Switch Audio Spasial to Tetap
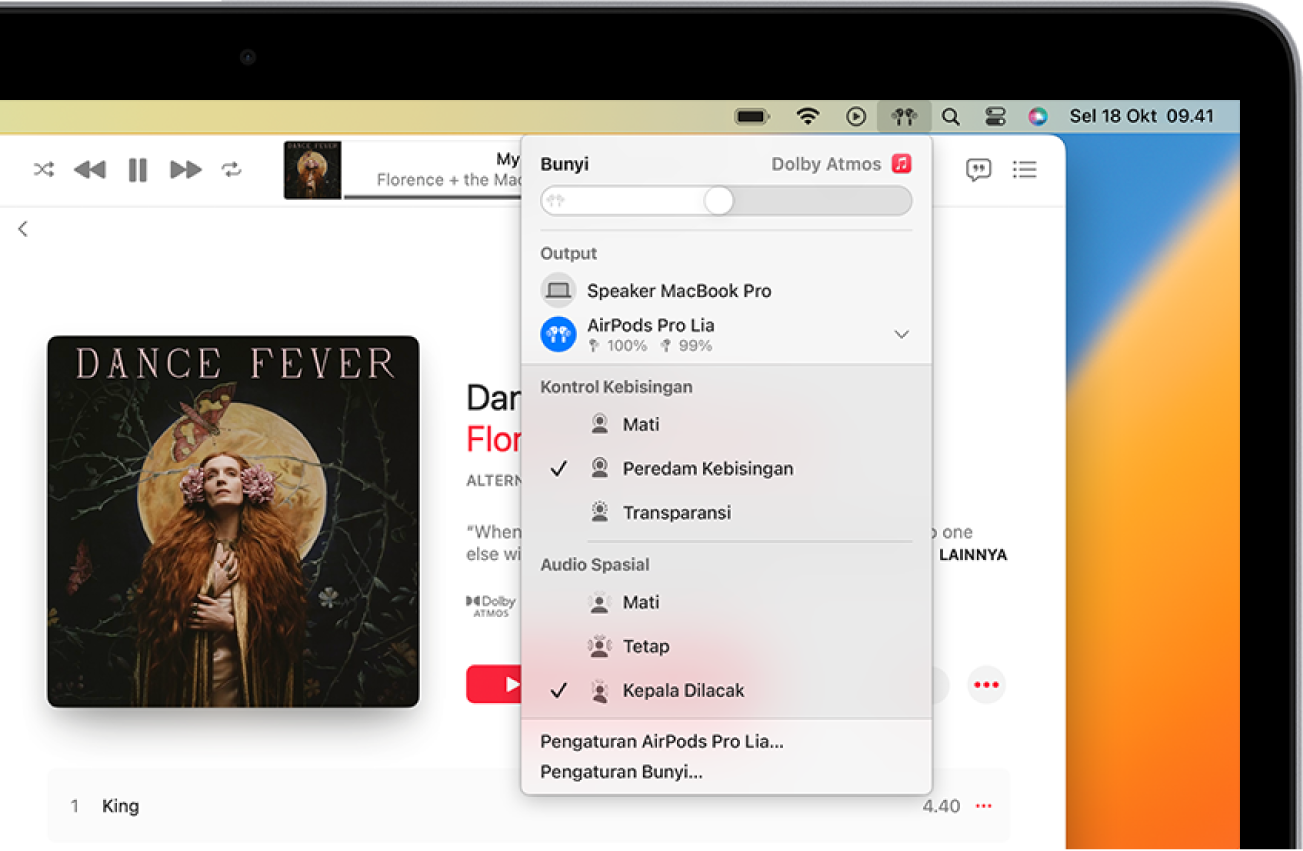Screen dimensions: 1303x851 point(647,646)
